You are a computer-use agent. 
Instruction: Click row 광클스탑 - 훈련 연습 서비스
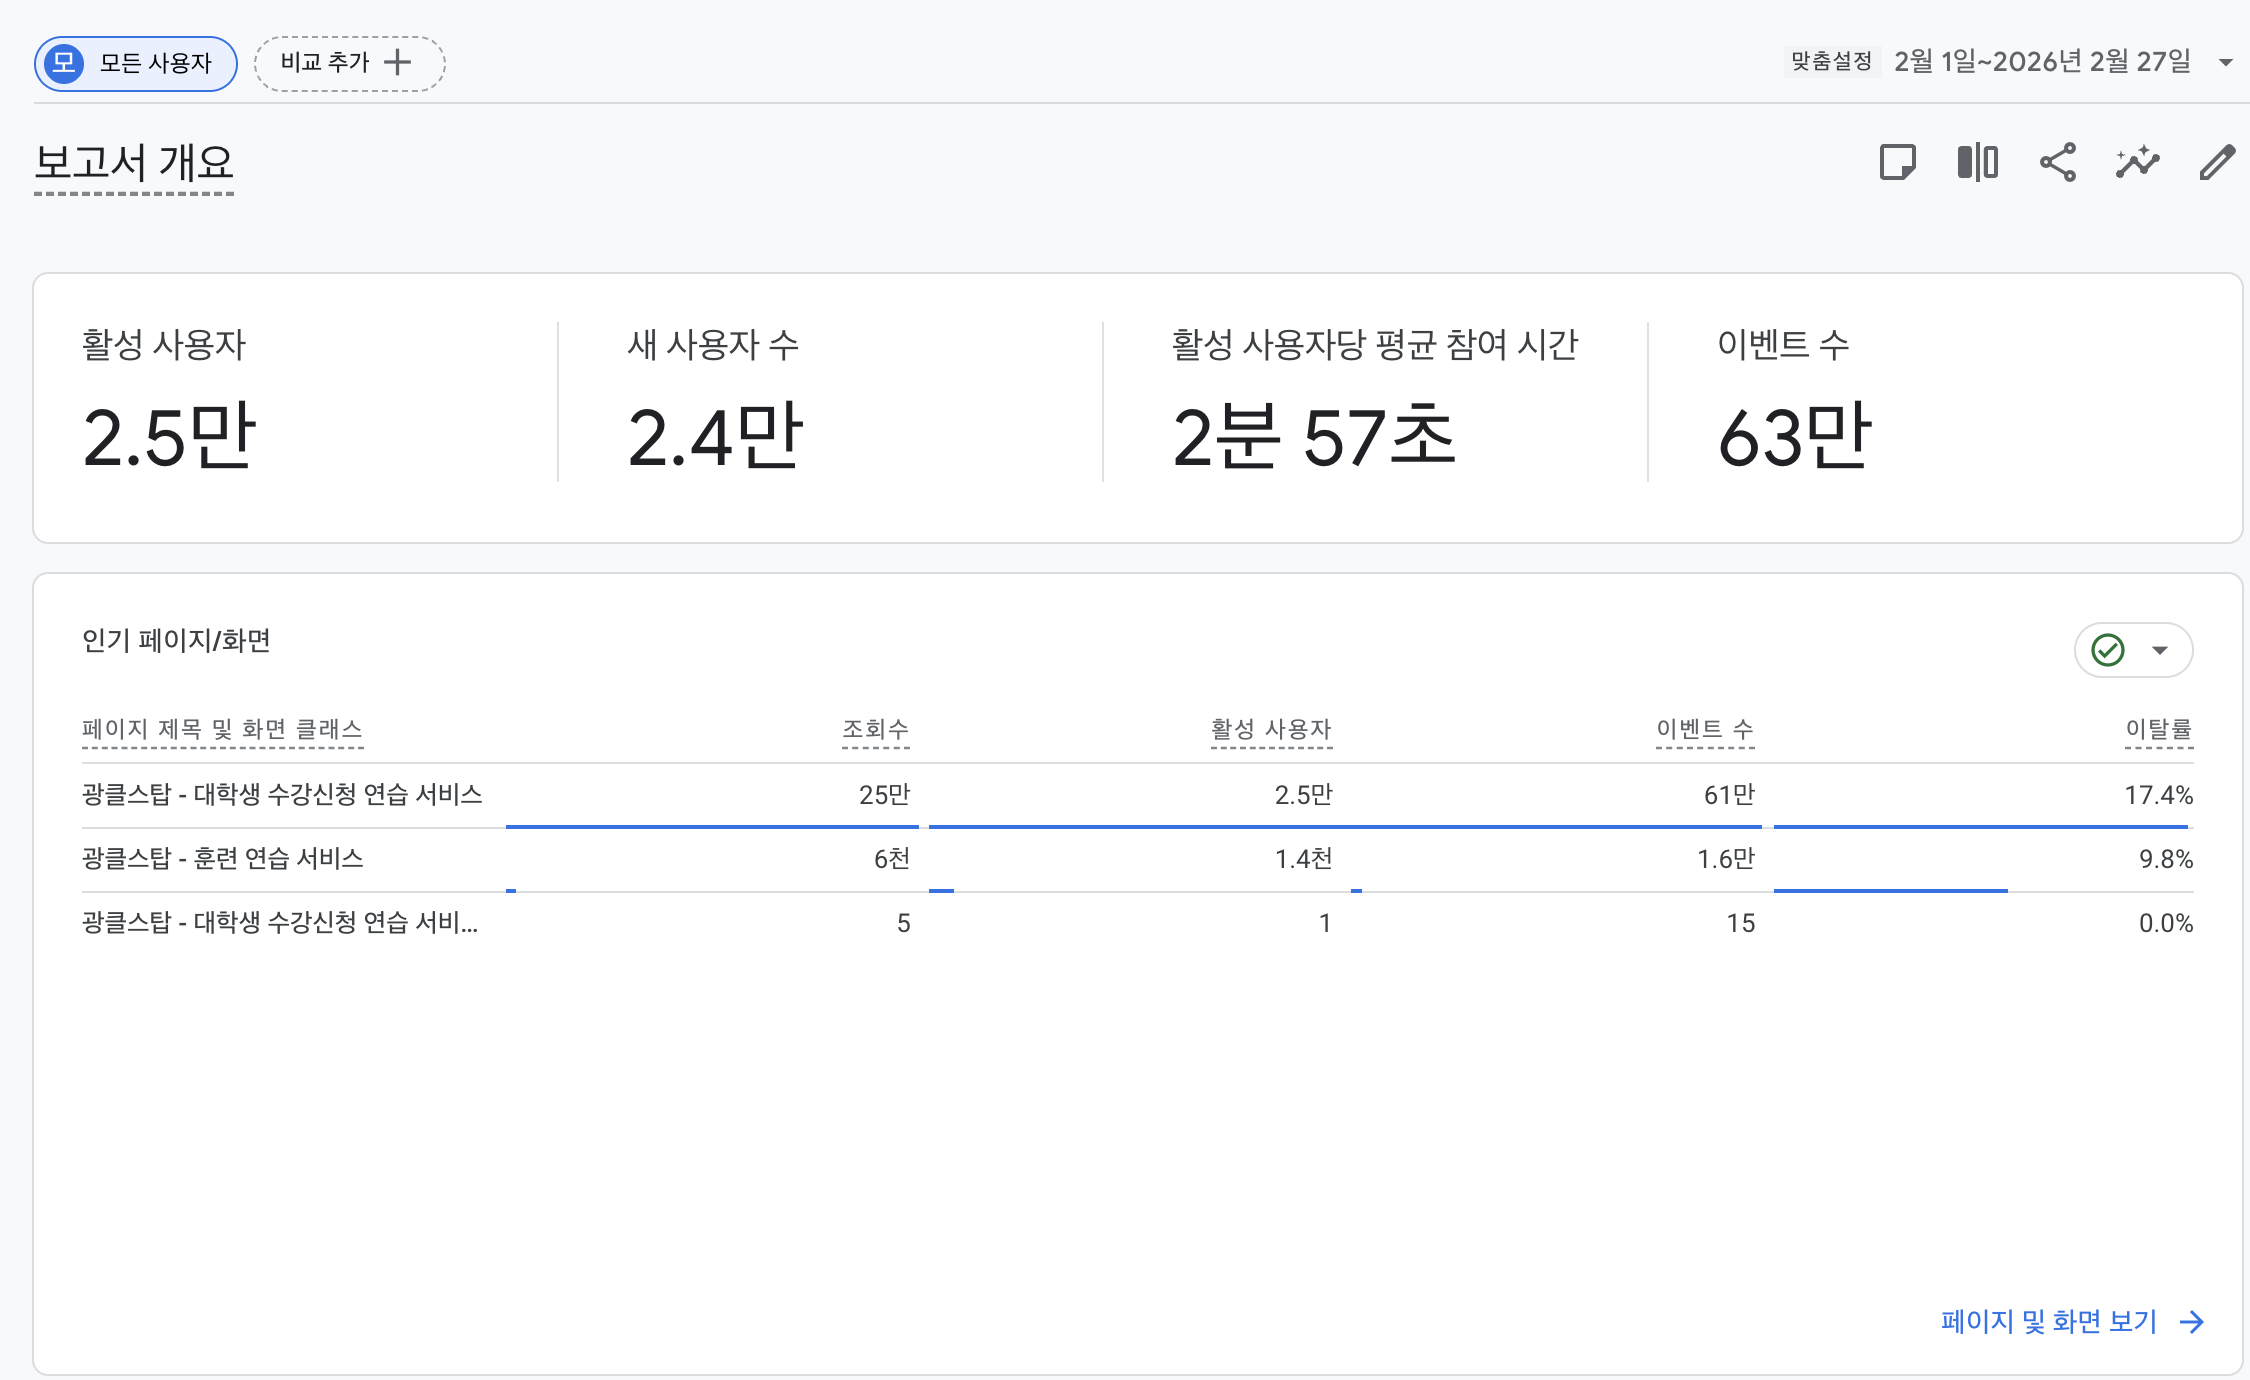[1138, 859]
